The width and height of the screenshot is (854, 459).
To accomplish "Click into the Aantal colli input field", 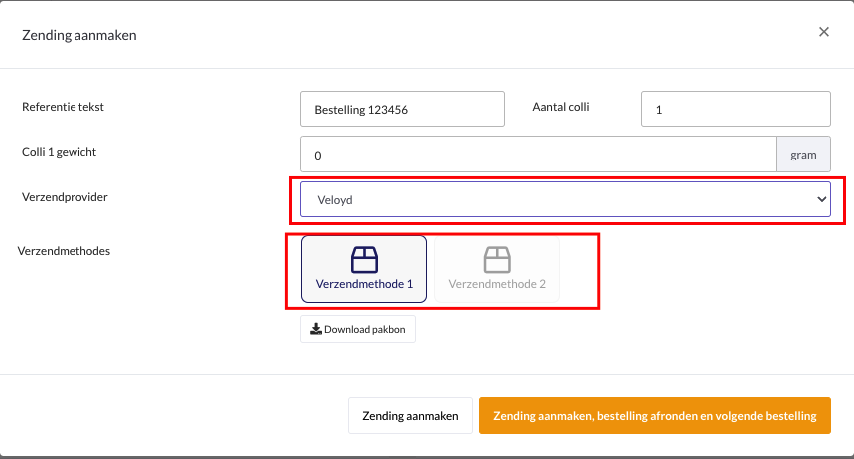I will point(735,109).
